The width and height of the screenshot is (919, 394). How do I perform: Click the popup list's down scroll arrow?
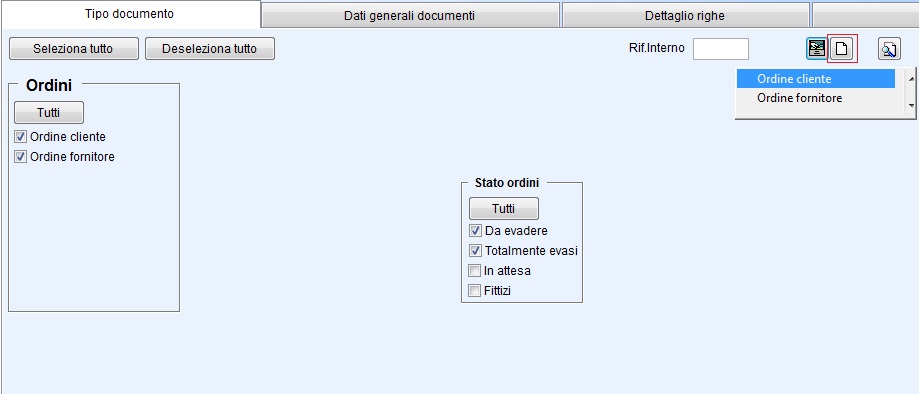pyautogui.click(x=911, y=106)
